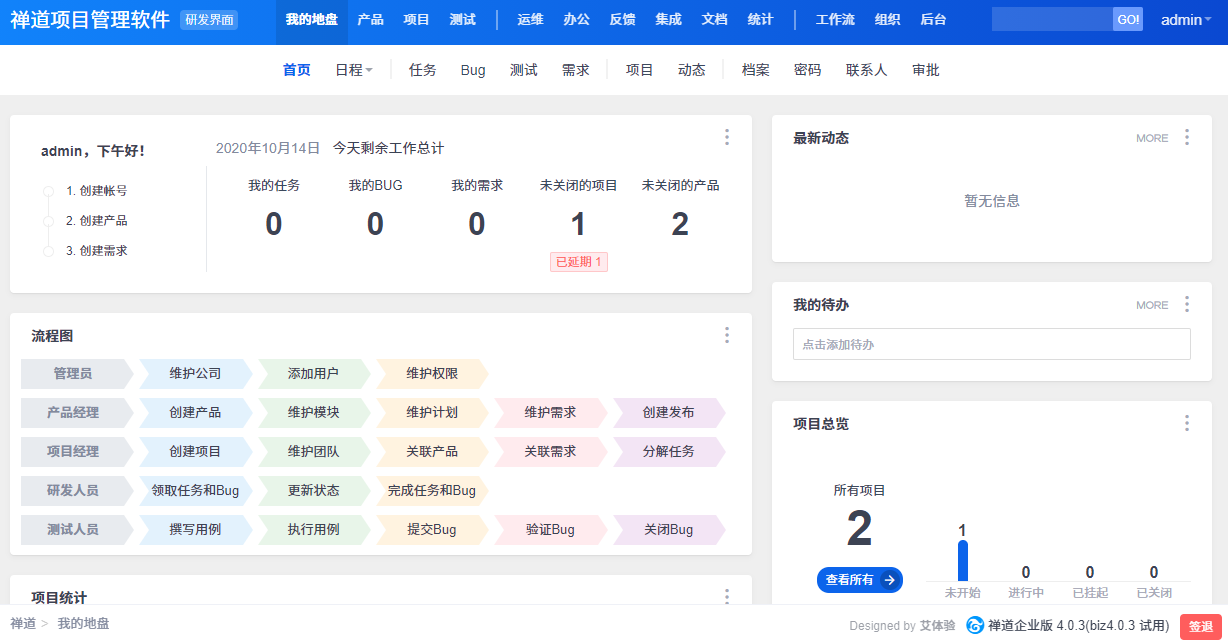1228x643 pixels.
Task: Open the 集成 main menu
Action: [x=669, y=19]
